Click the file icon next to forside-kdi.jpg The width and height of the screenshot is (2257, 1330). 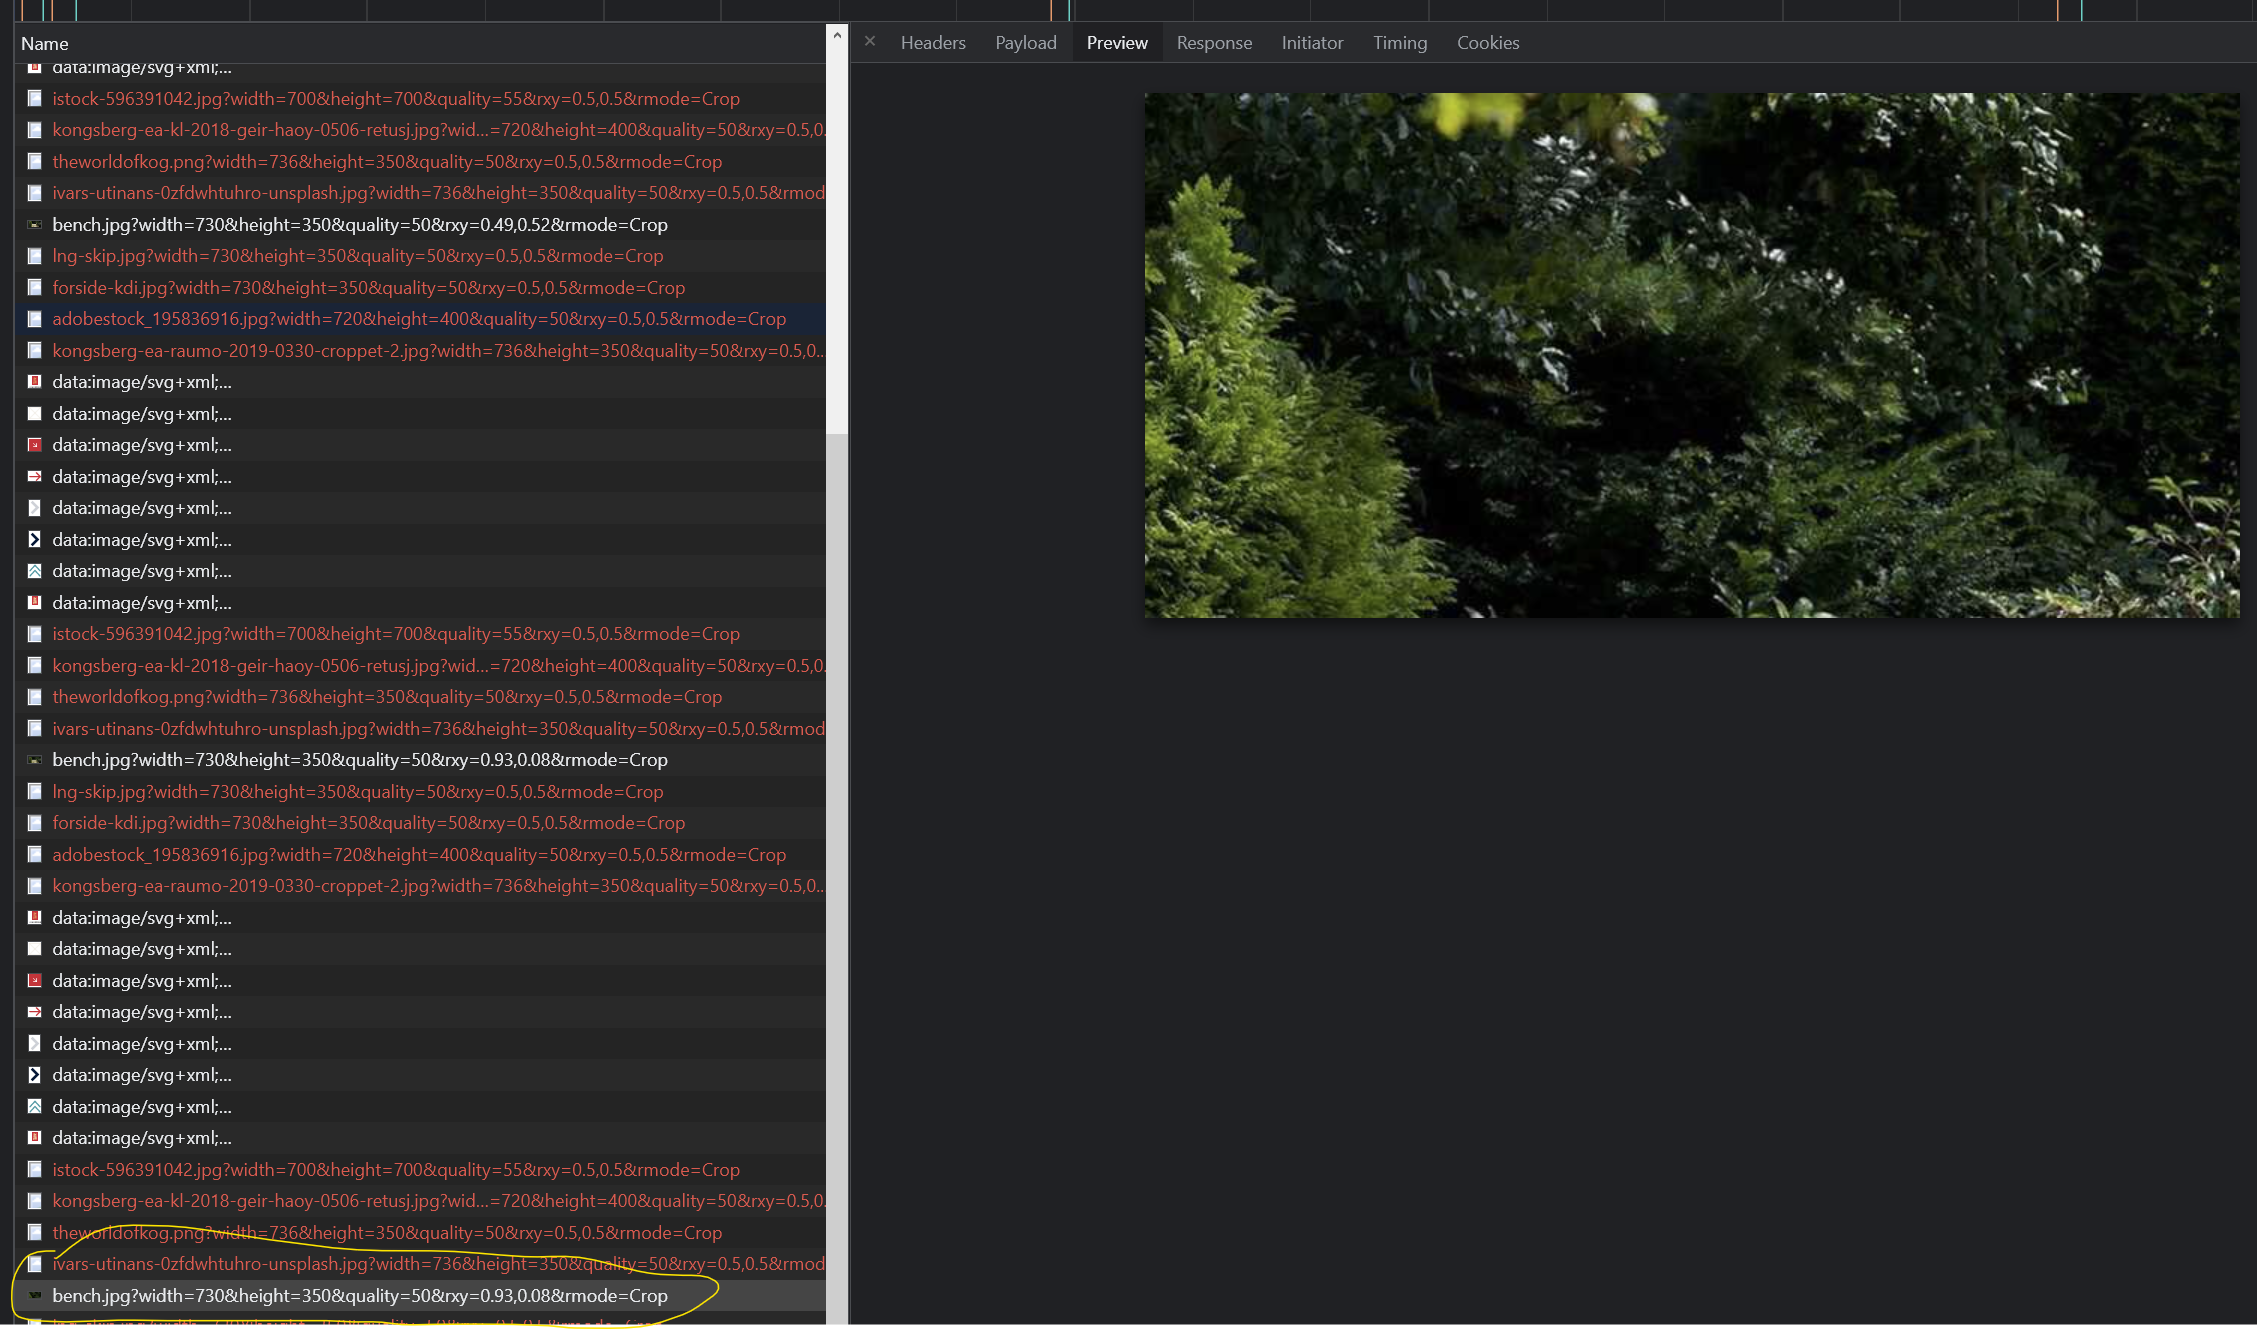35,288
